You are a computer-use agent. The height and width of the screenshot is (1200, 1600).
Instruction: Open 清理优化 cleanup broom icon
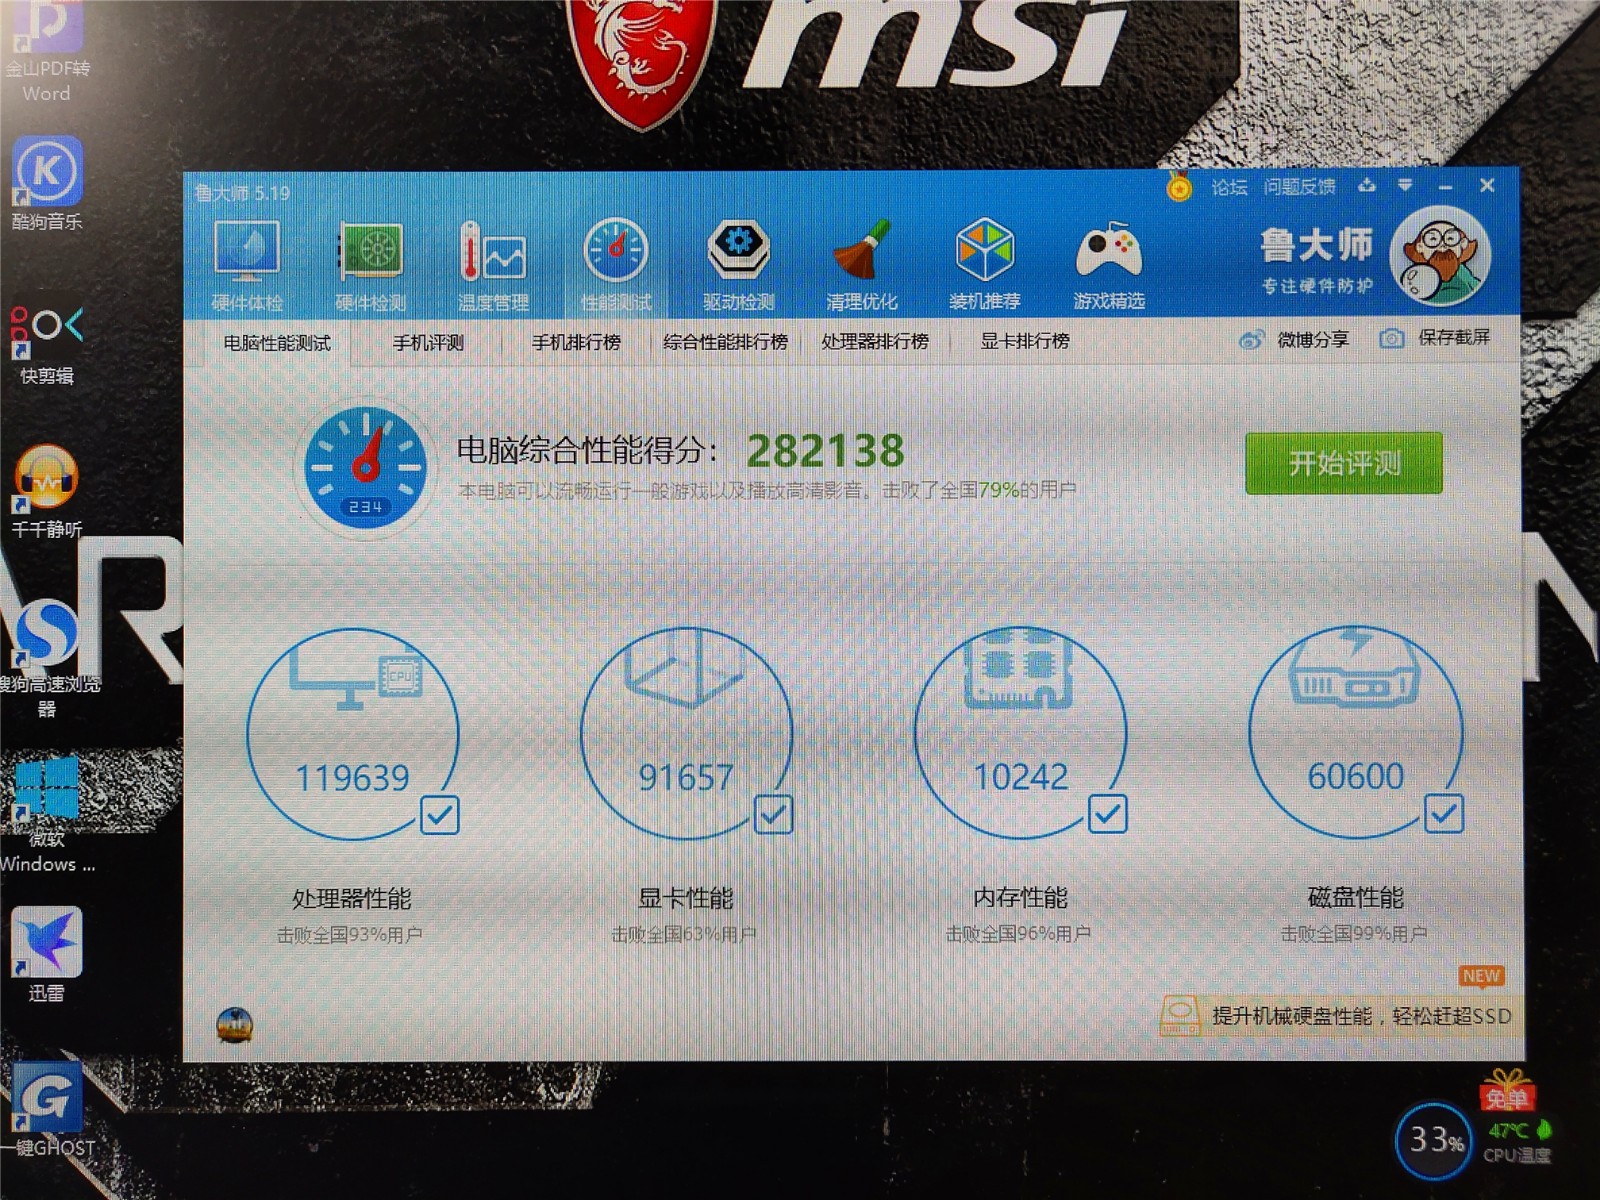(x=861, y=265)
